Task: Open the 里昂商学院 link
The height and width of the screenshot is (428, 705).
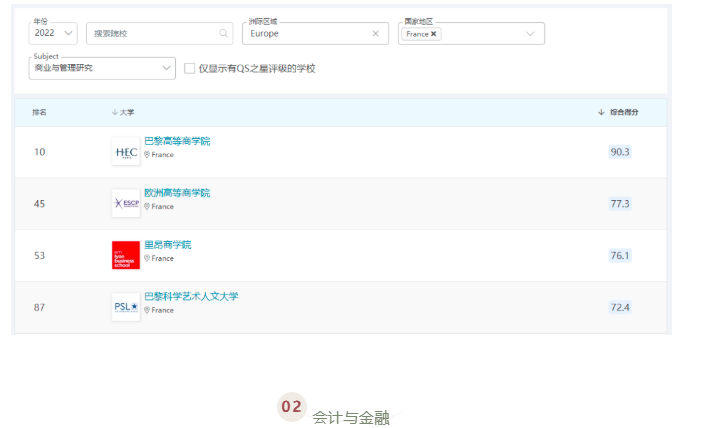Action: pos(168,245)
